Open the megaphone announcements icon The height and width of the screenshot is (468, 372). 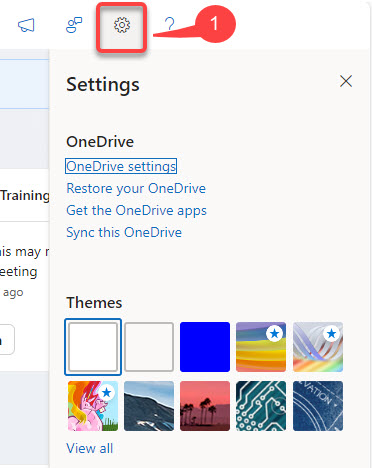pyautogui.click(x=26, y=25)
